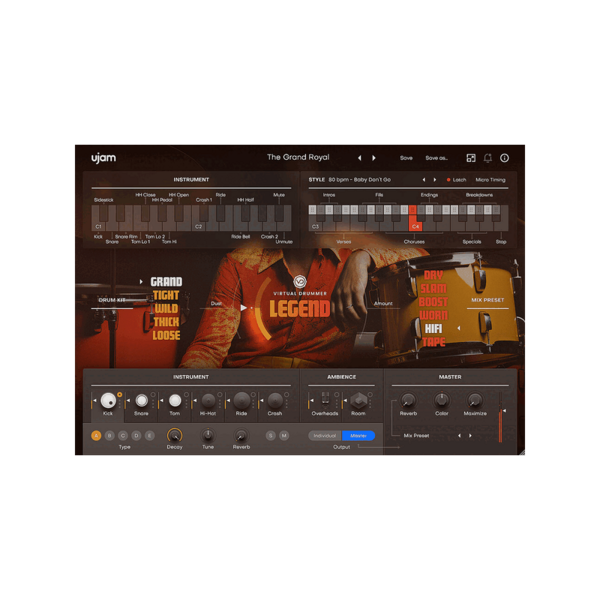
Task: Click the Kick Tune knob
Action: tap(208, 435)
